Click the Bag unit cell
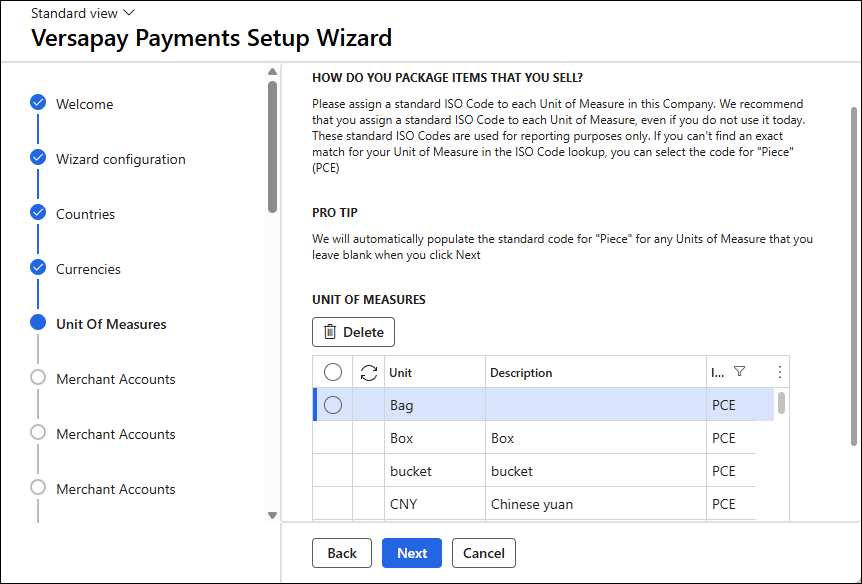862x584 pixels. 435,405
